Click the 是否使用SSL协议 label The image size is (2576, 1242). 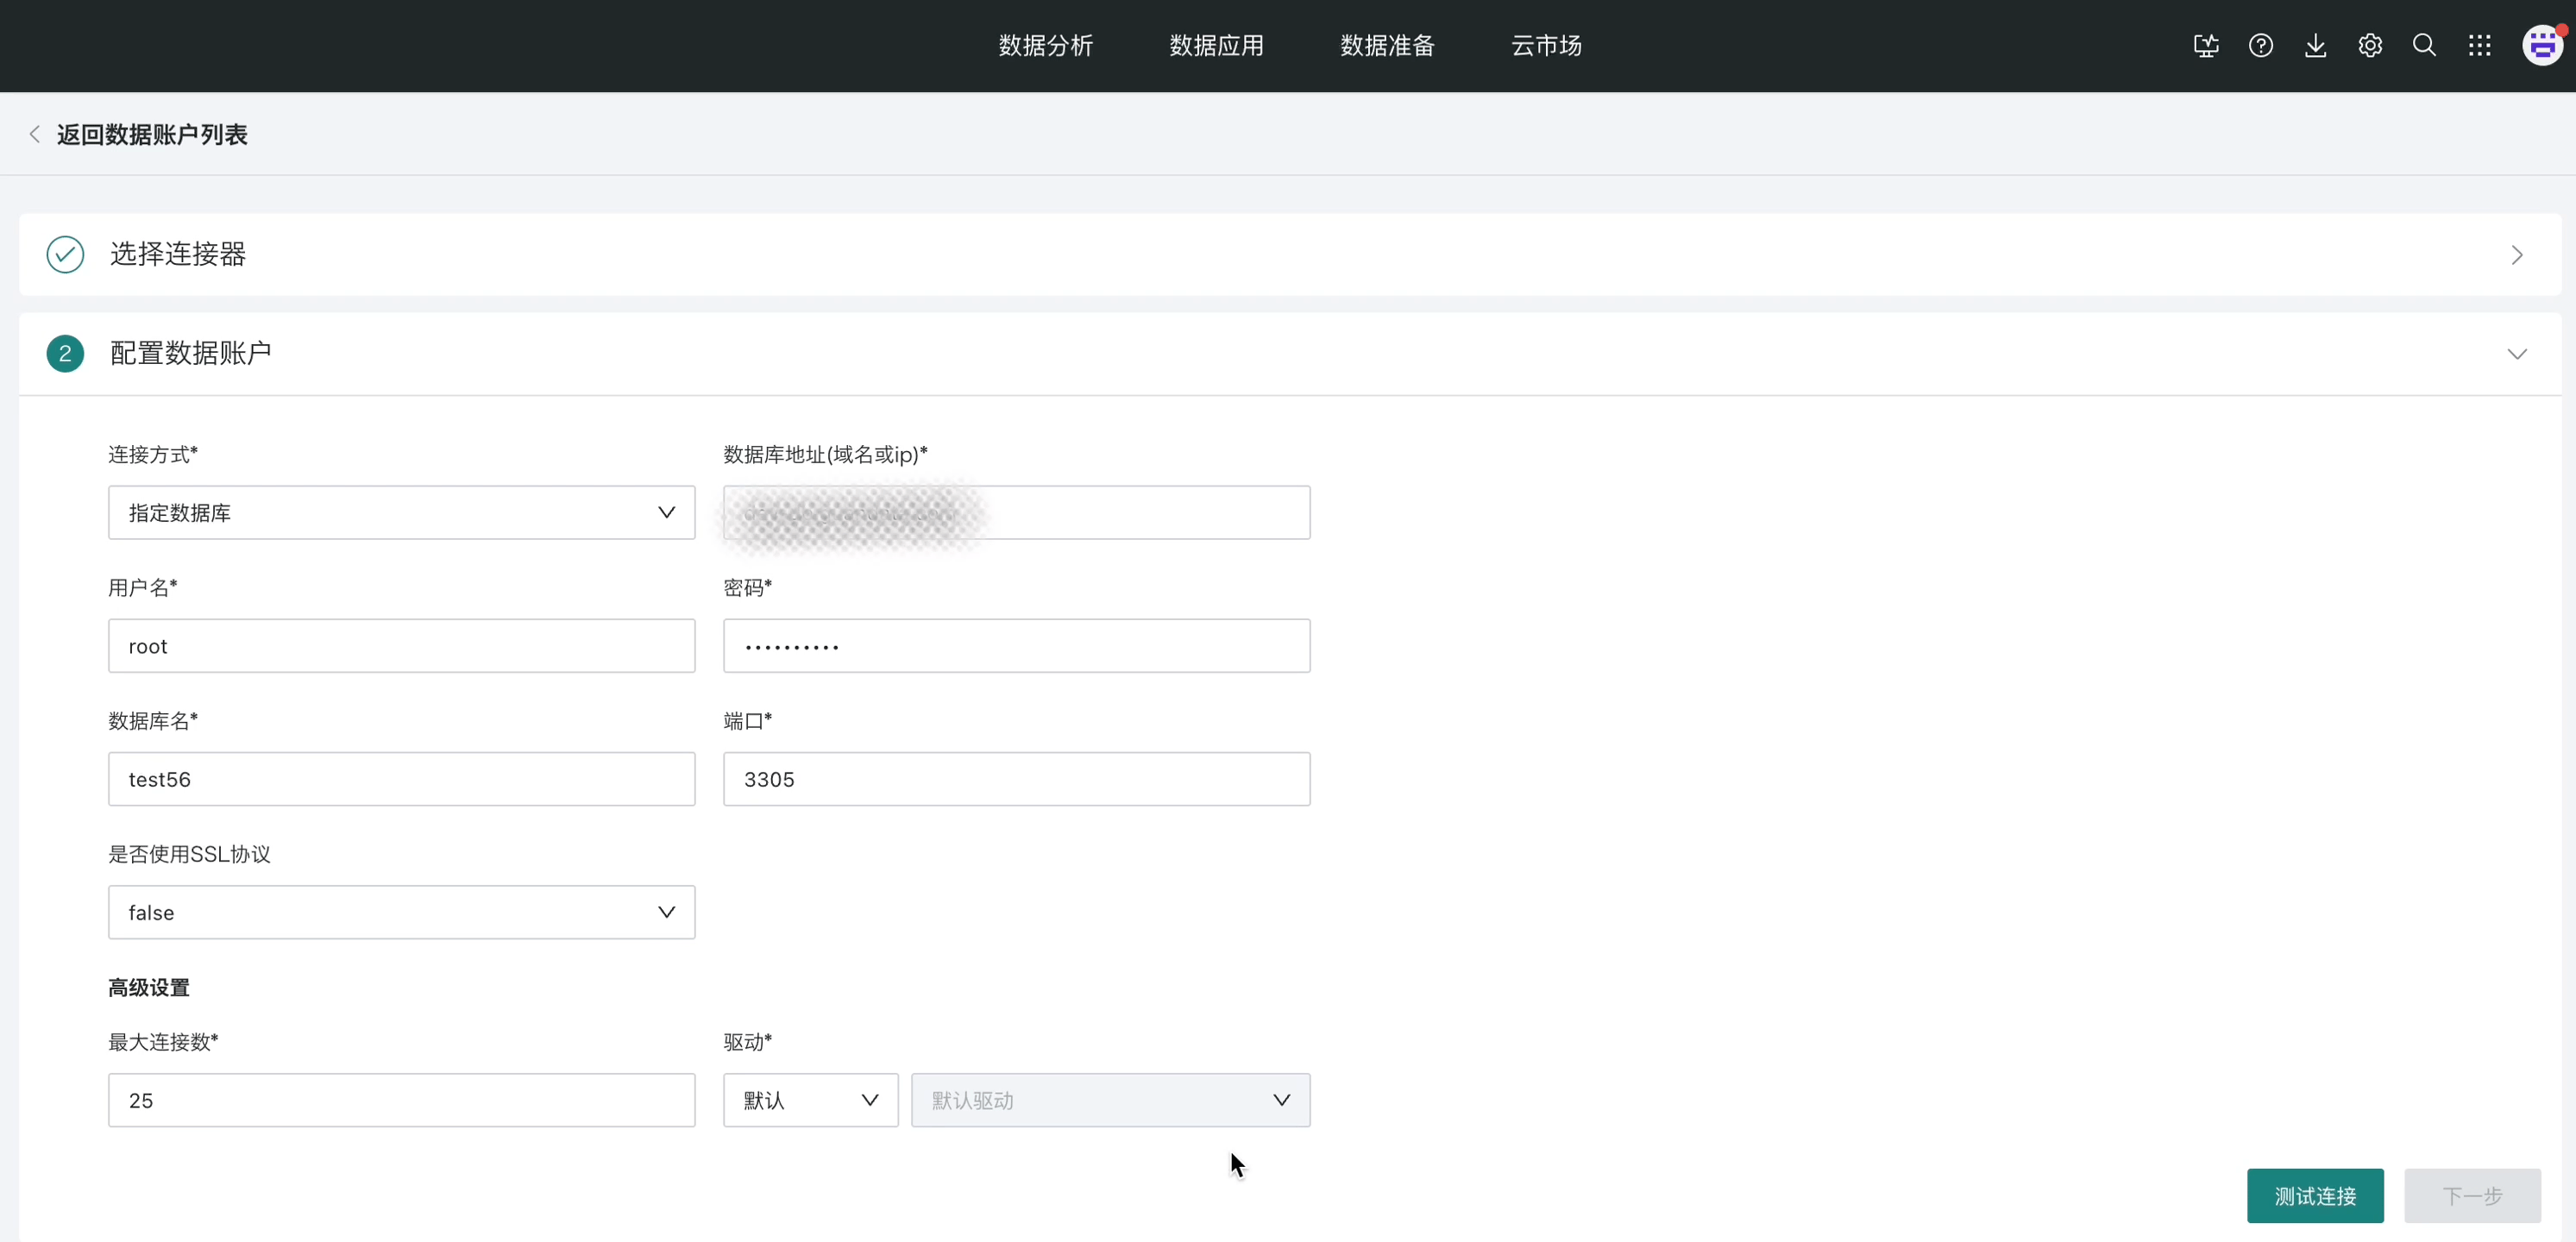[x=190, y=854]
